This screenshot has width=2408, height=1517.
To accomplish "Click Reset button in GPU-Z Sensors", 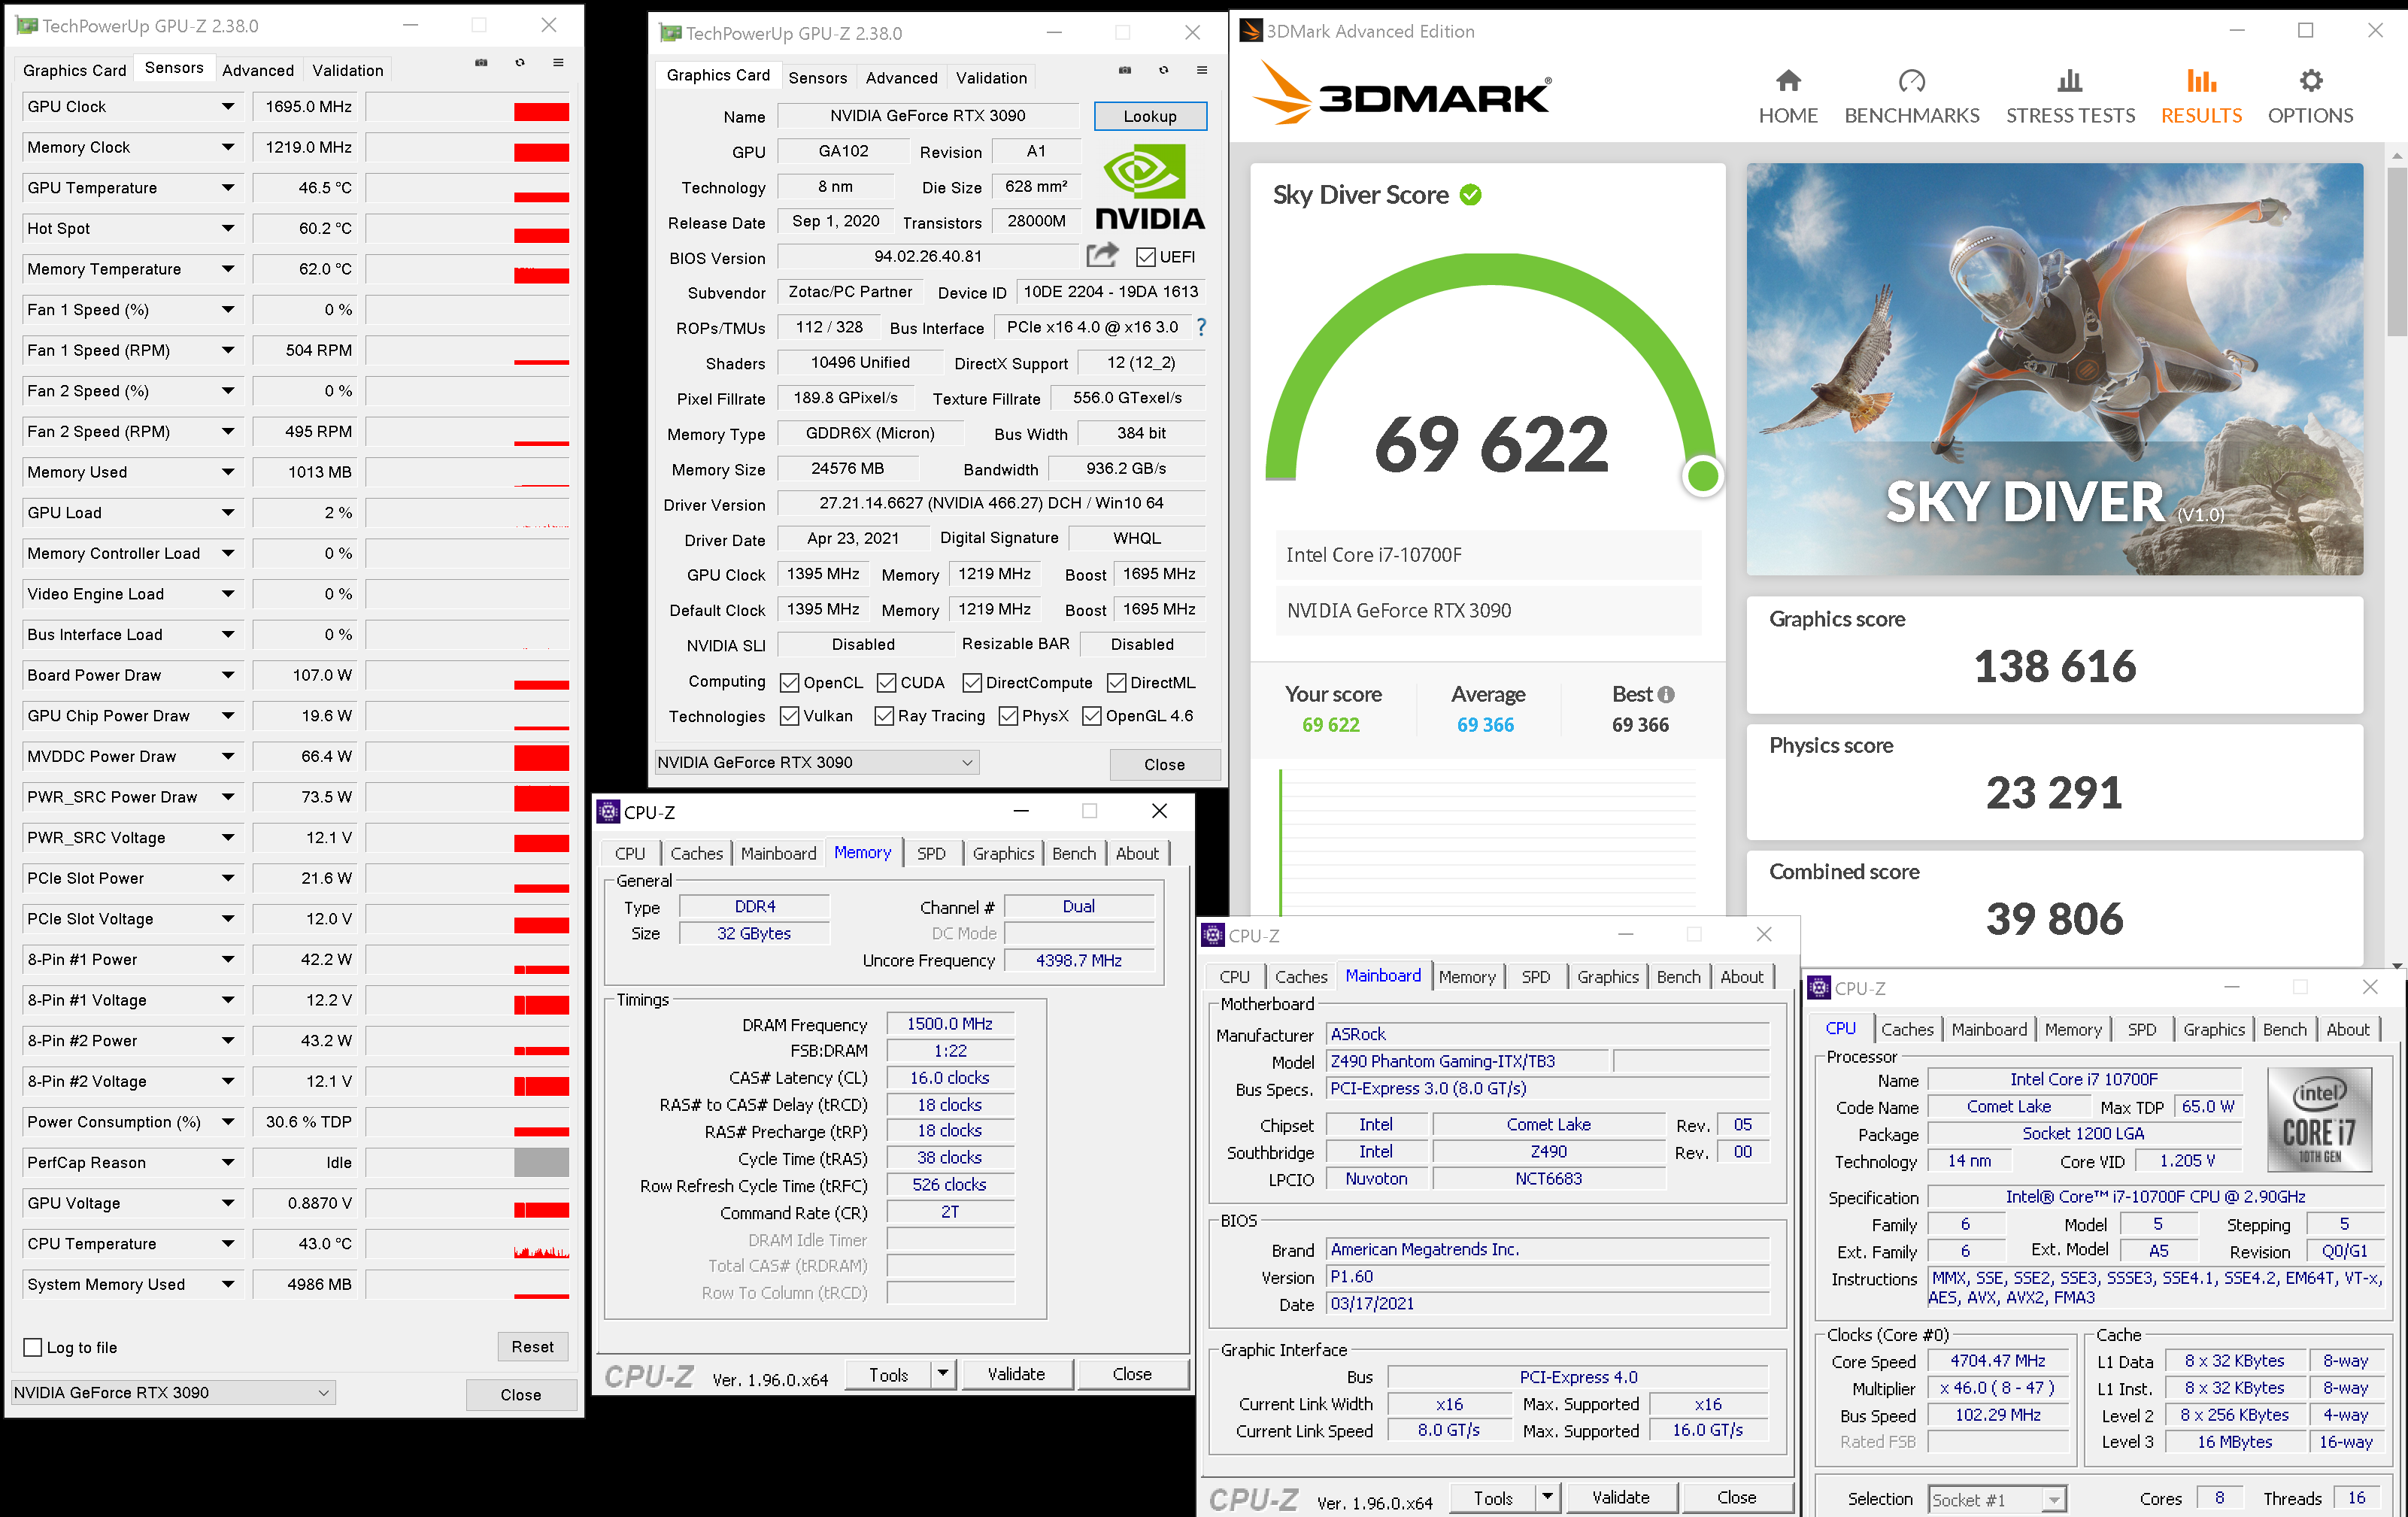I will 532,1347.
